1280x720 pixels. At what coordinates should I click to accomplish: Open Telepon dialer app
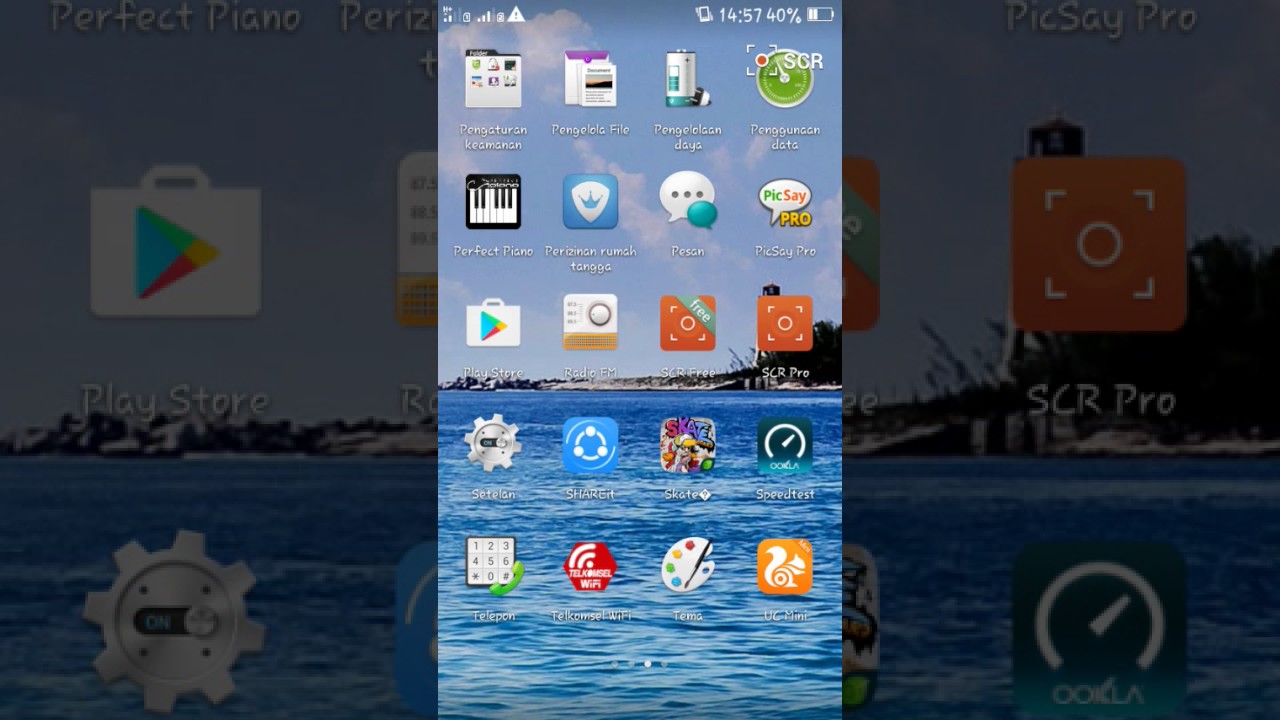click(x=493, y=566)
